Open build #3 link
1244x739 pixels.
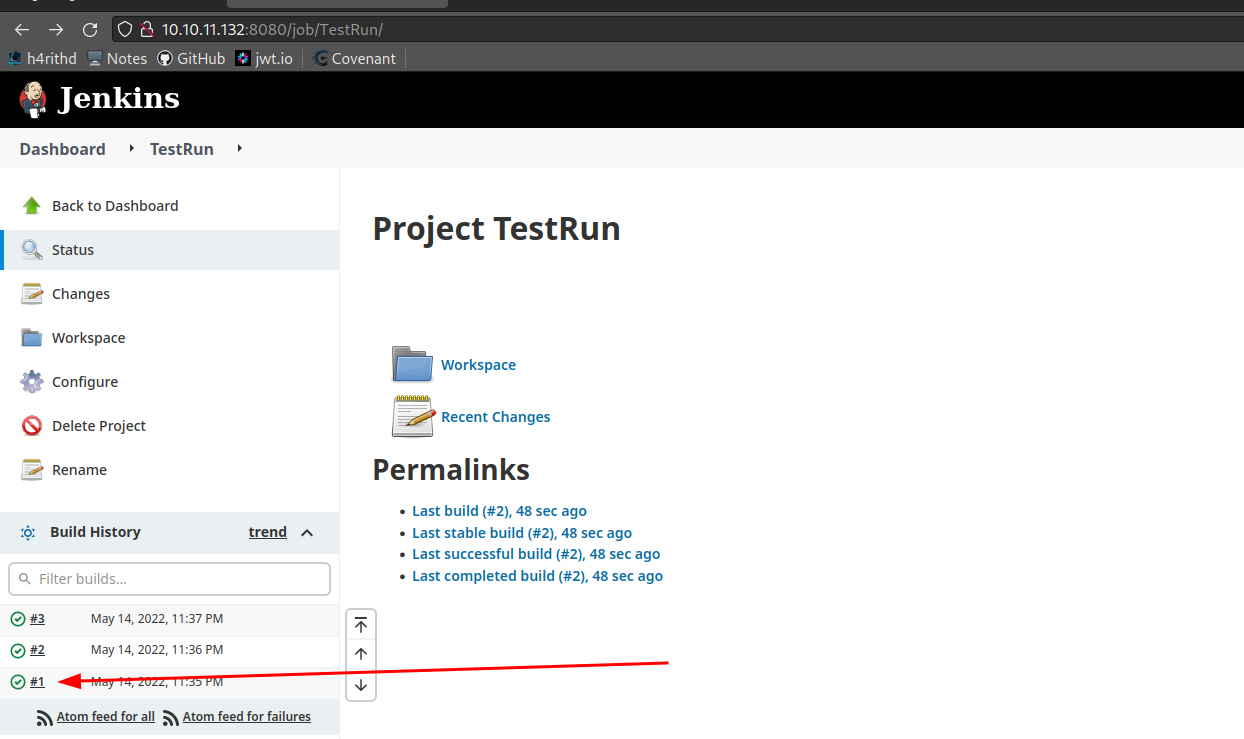click(37, 619)
